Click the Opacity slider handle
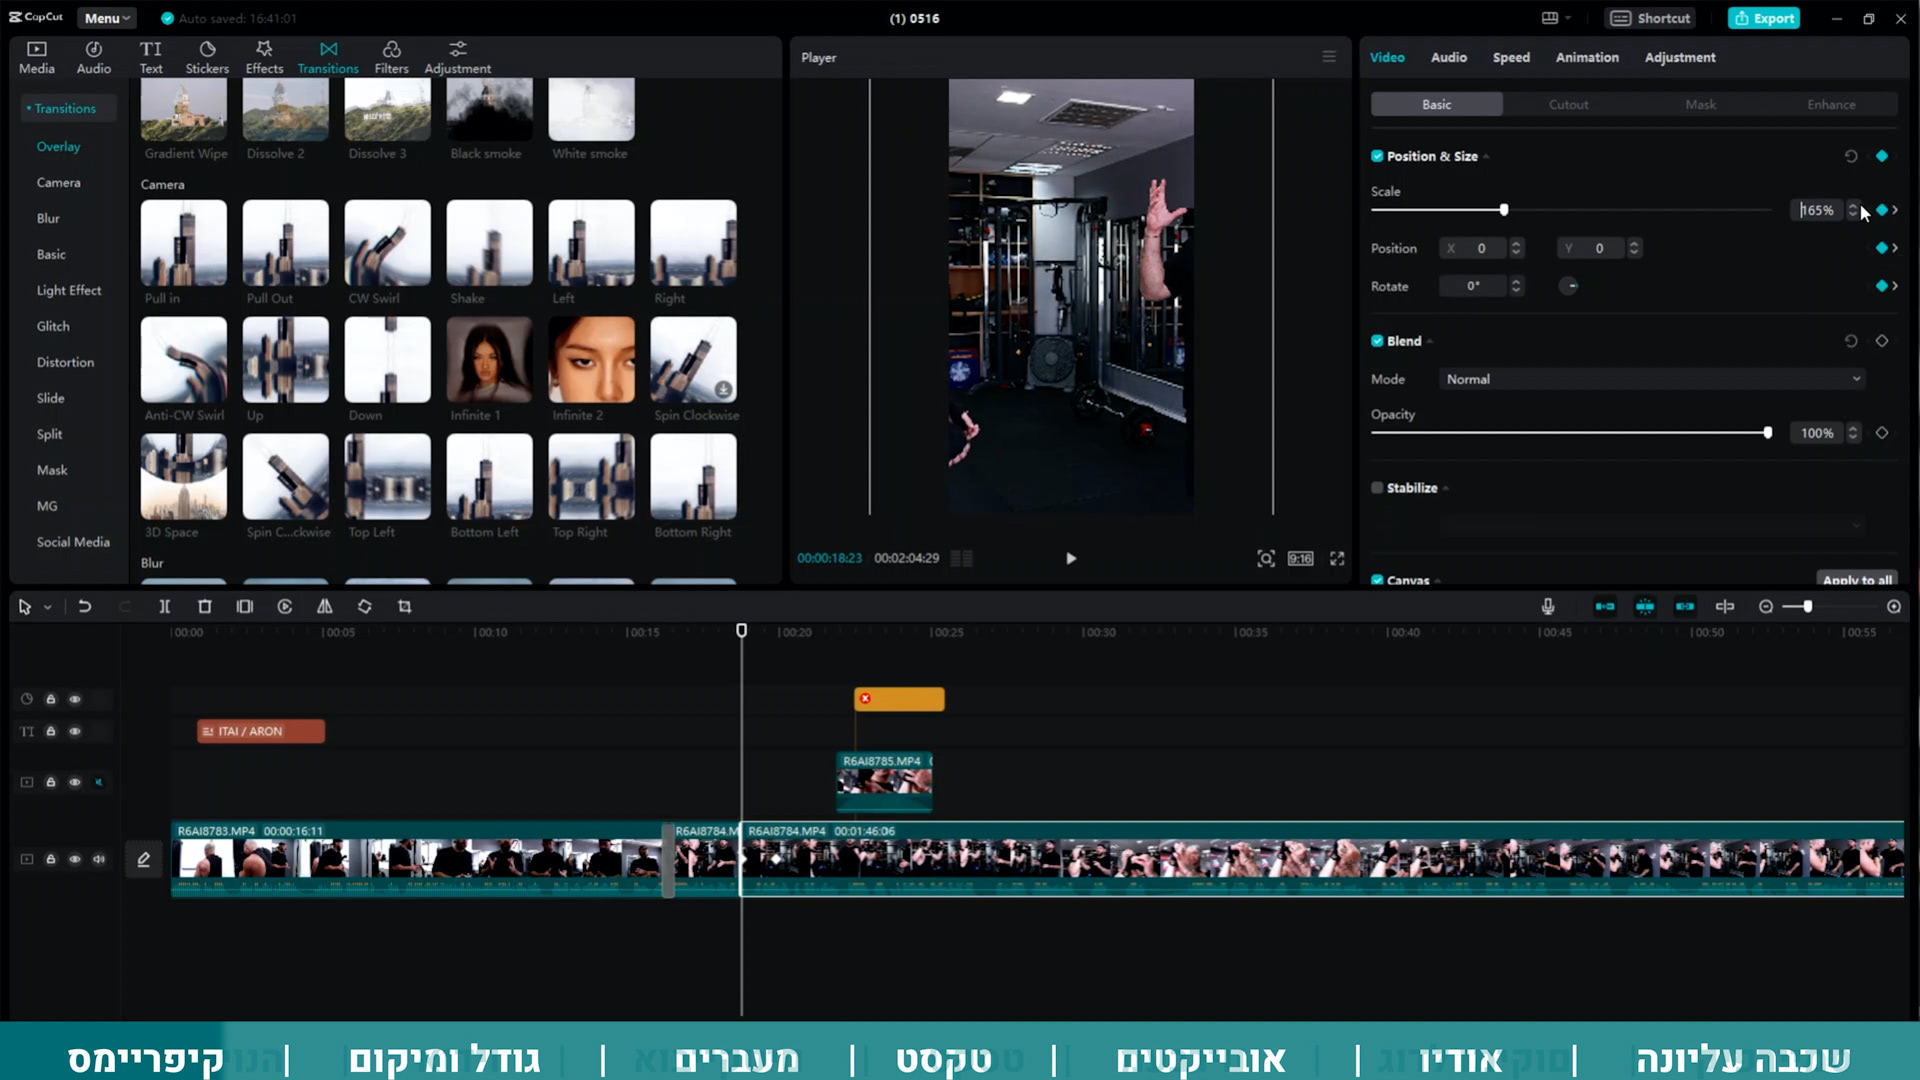The image size is (1920, 1080). click(1768, 433)
